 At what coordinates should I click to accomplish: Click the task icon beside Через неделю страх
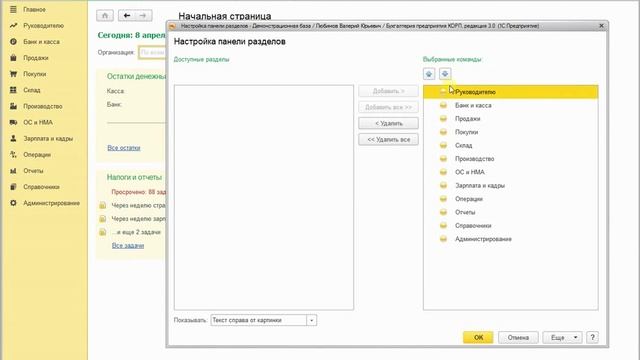[103, 206]
